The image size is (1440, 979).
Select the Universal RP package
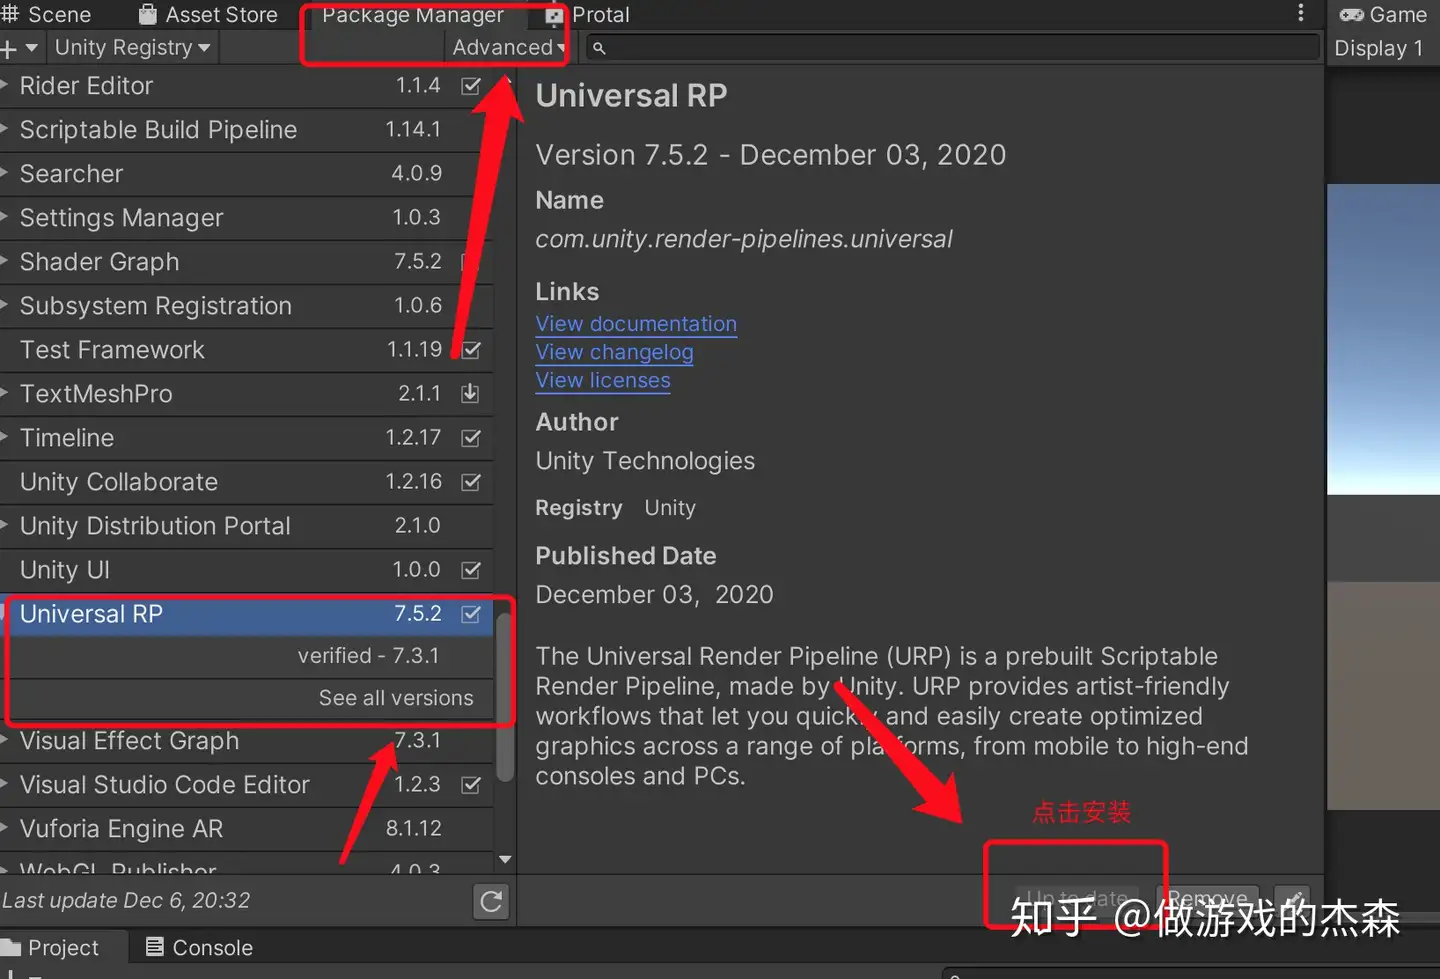[246, 614]
